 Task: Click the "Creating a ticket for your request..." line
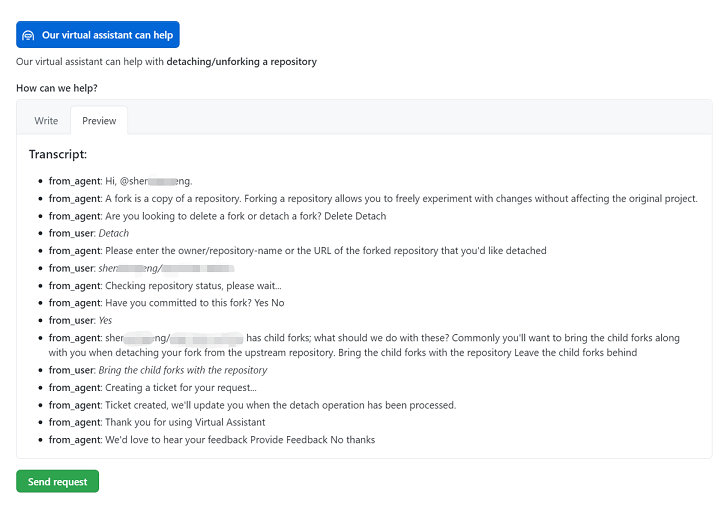coord(180,388)
